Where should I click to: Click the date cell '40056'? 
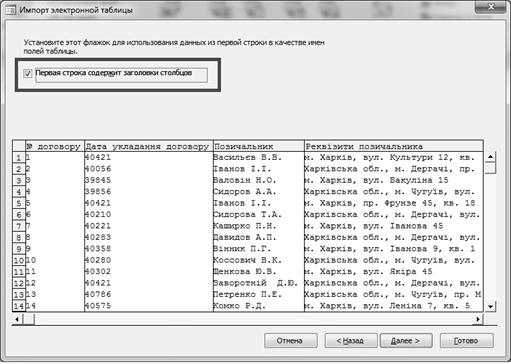pyautogui.click(x=149, y=169)
